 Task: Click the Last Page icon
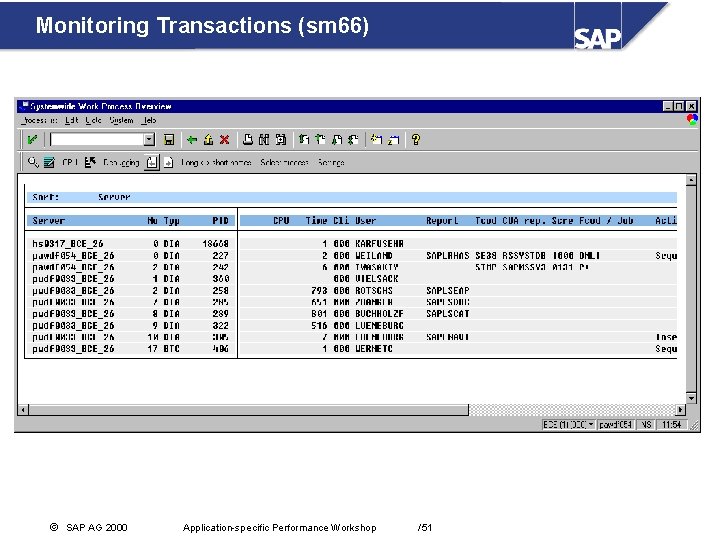point(353,140)
